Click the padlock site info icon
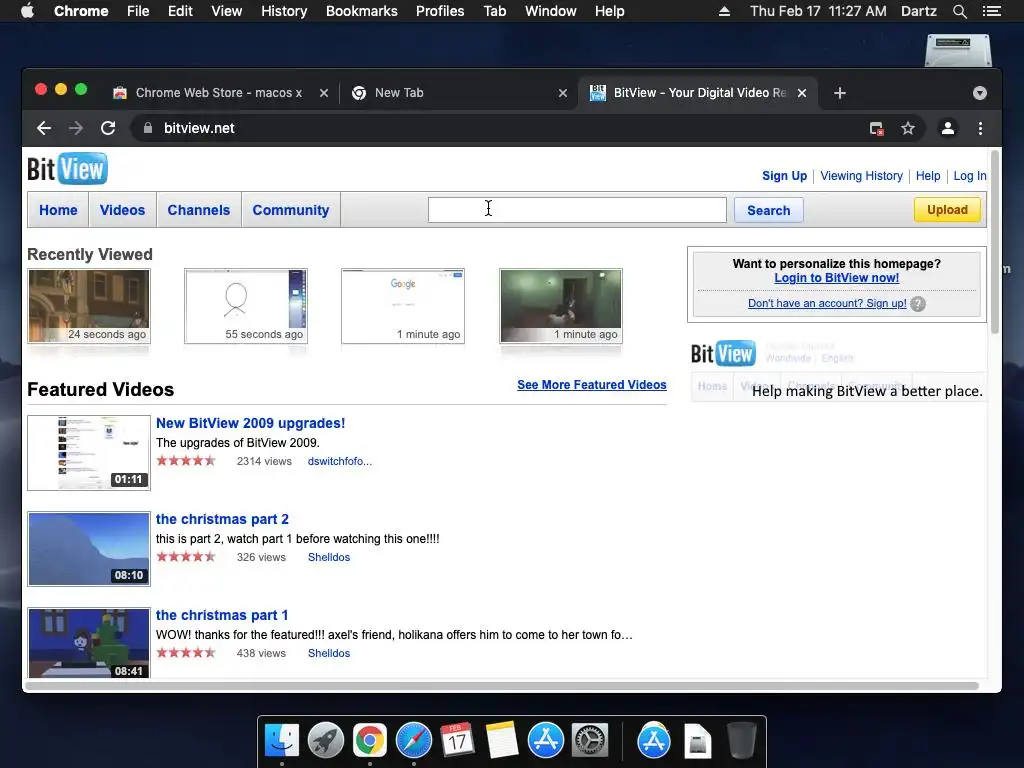1024x768 pixels. (x=148, y=128)
